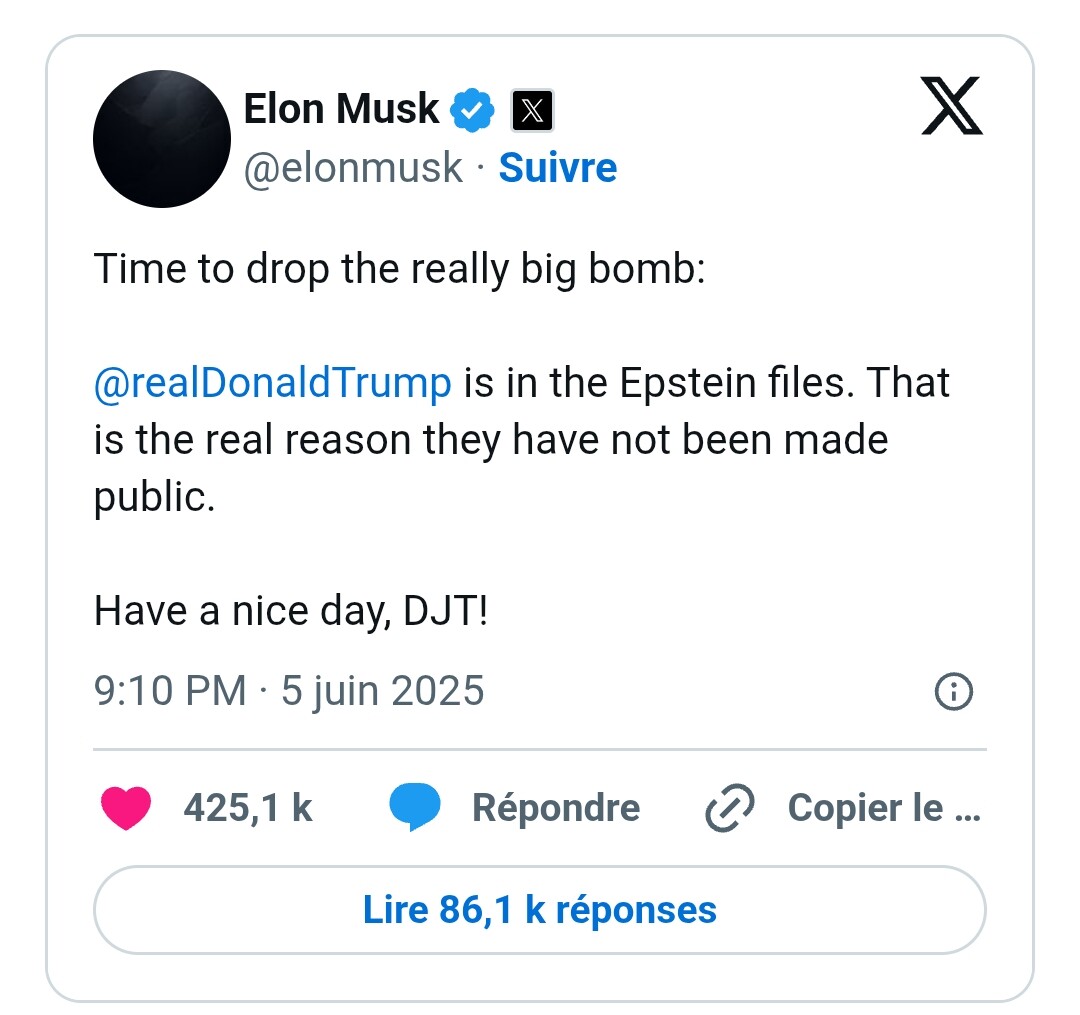
Task: Click the chain link icon
Action: click(x=730, y=808)
